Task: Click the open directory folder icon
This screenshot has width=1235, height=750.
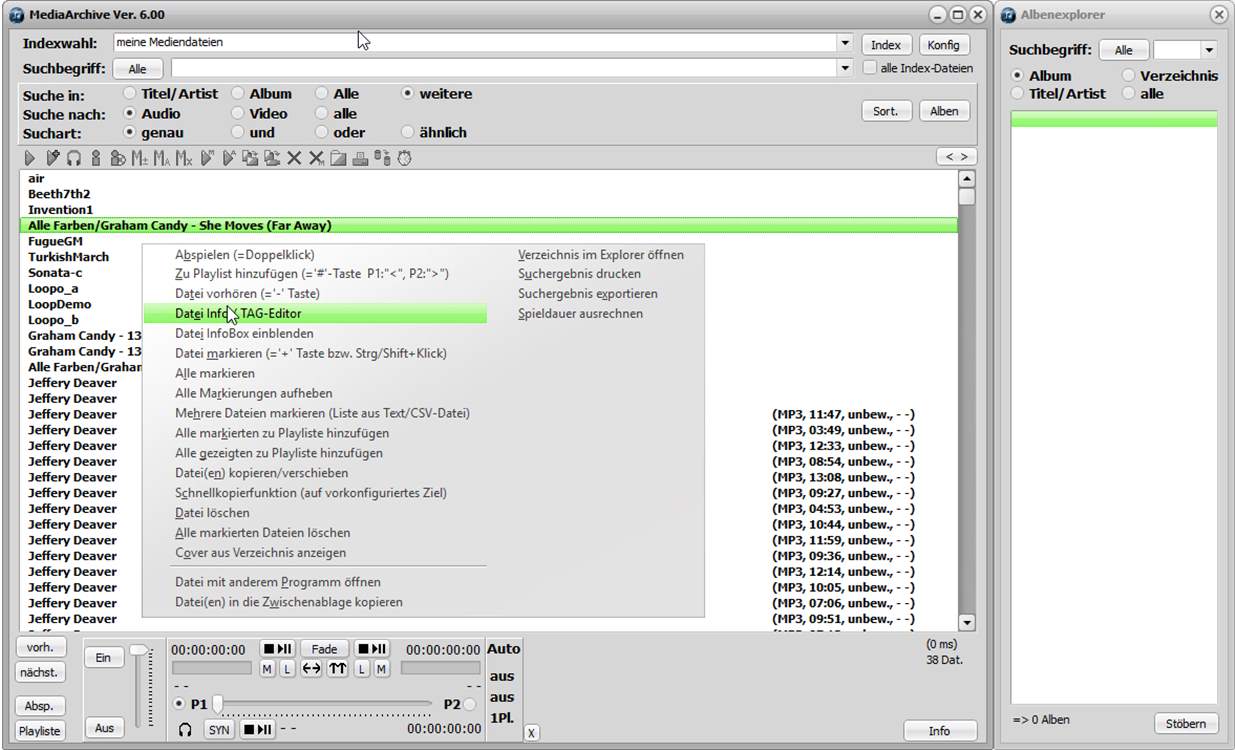Action: click(x=338, y=158)
